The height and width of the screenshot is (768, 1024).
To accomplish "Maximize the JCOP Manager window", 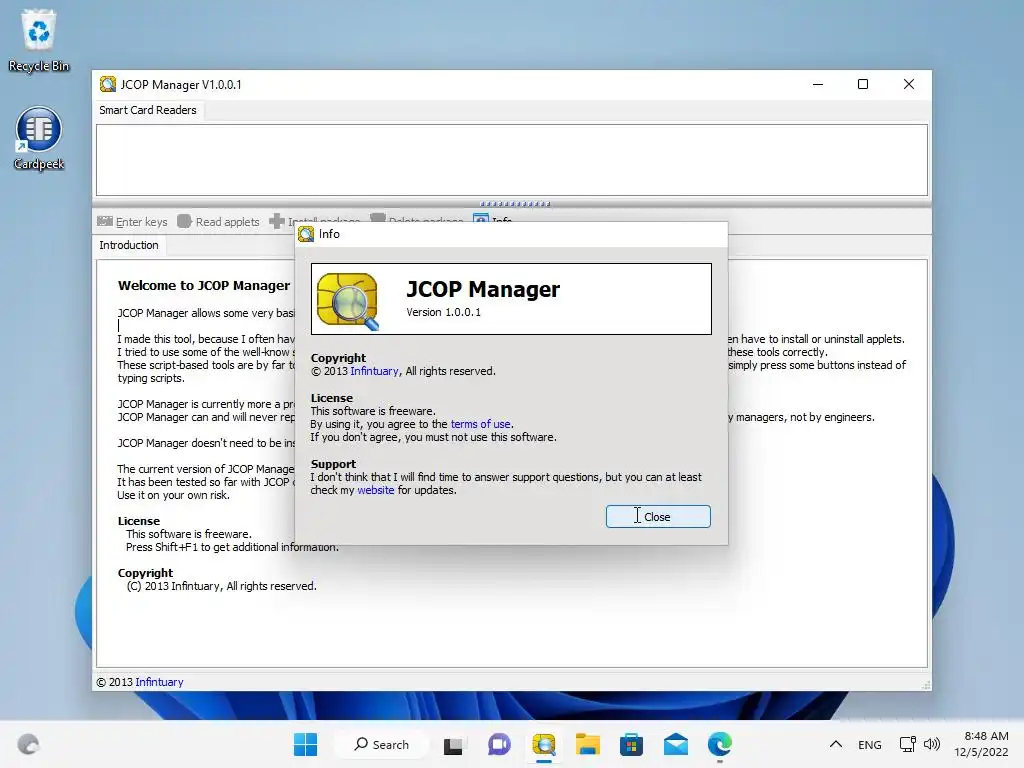I will (863, 84).
